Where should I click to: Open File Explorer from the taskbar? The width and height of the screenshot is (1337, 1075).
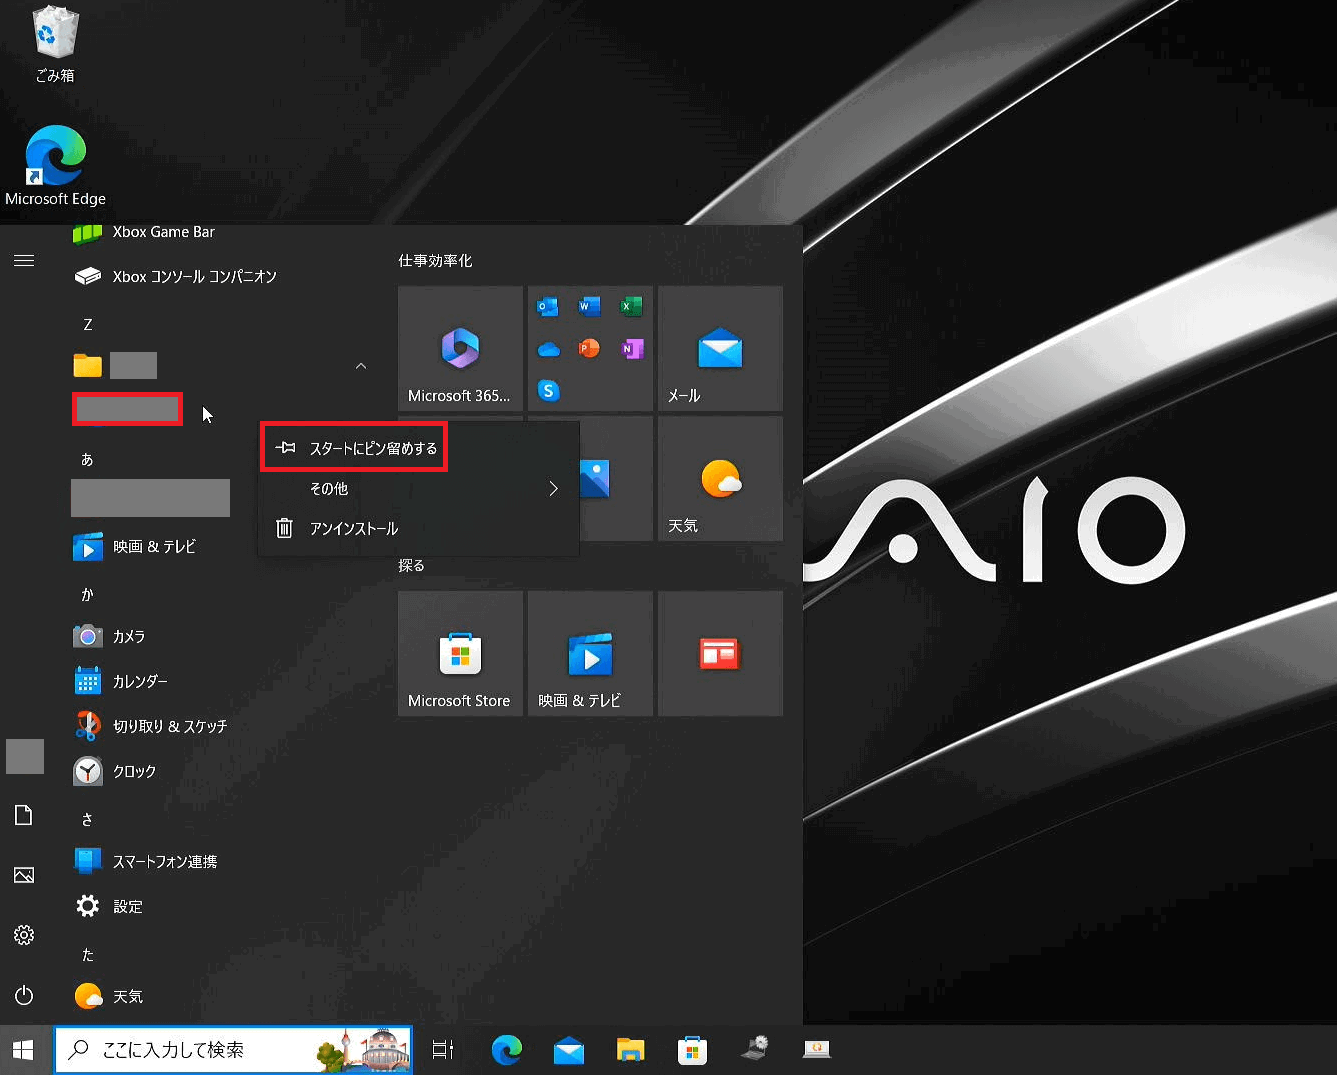tap(631, 1050)
